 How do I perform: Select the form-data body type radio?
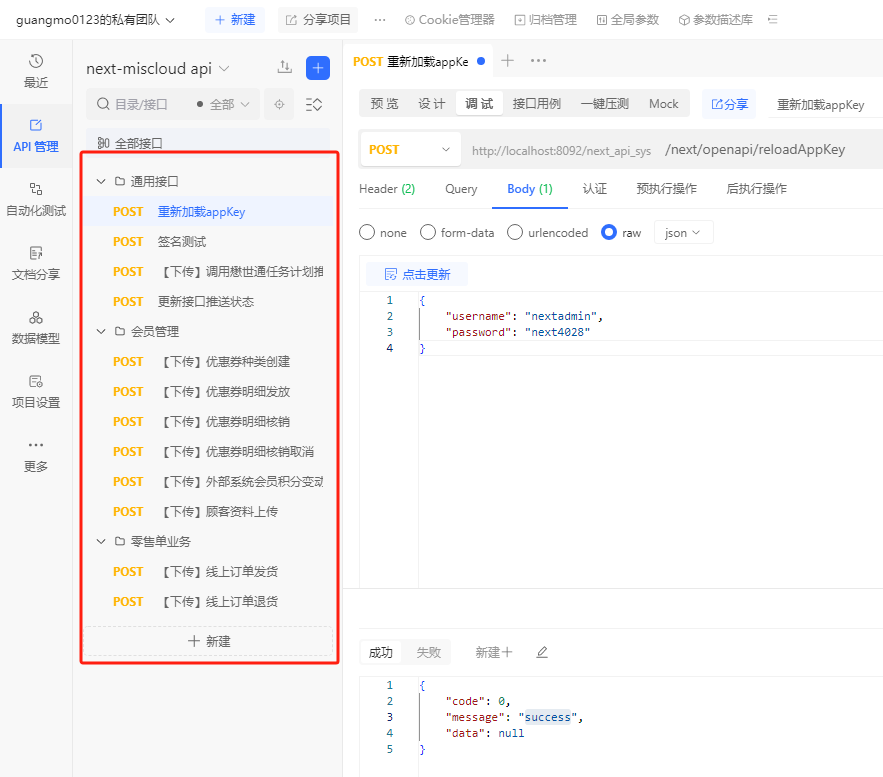pos(428,233)
